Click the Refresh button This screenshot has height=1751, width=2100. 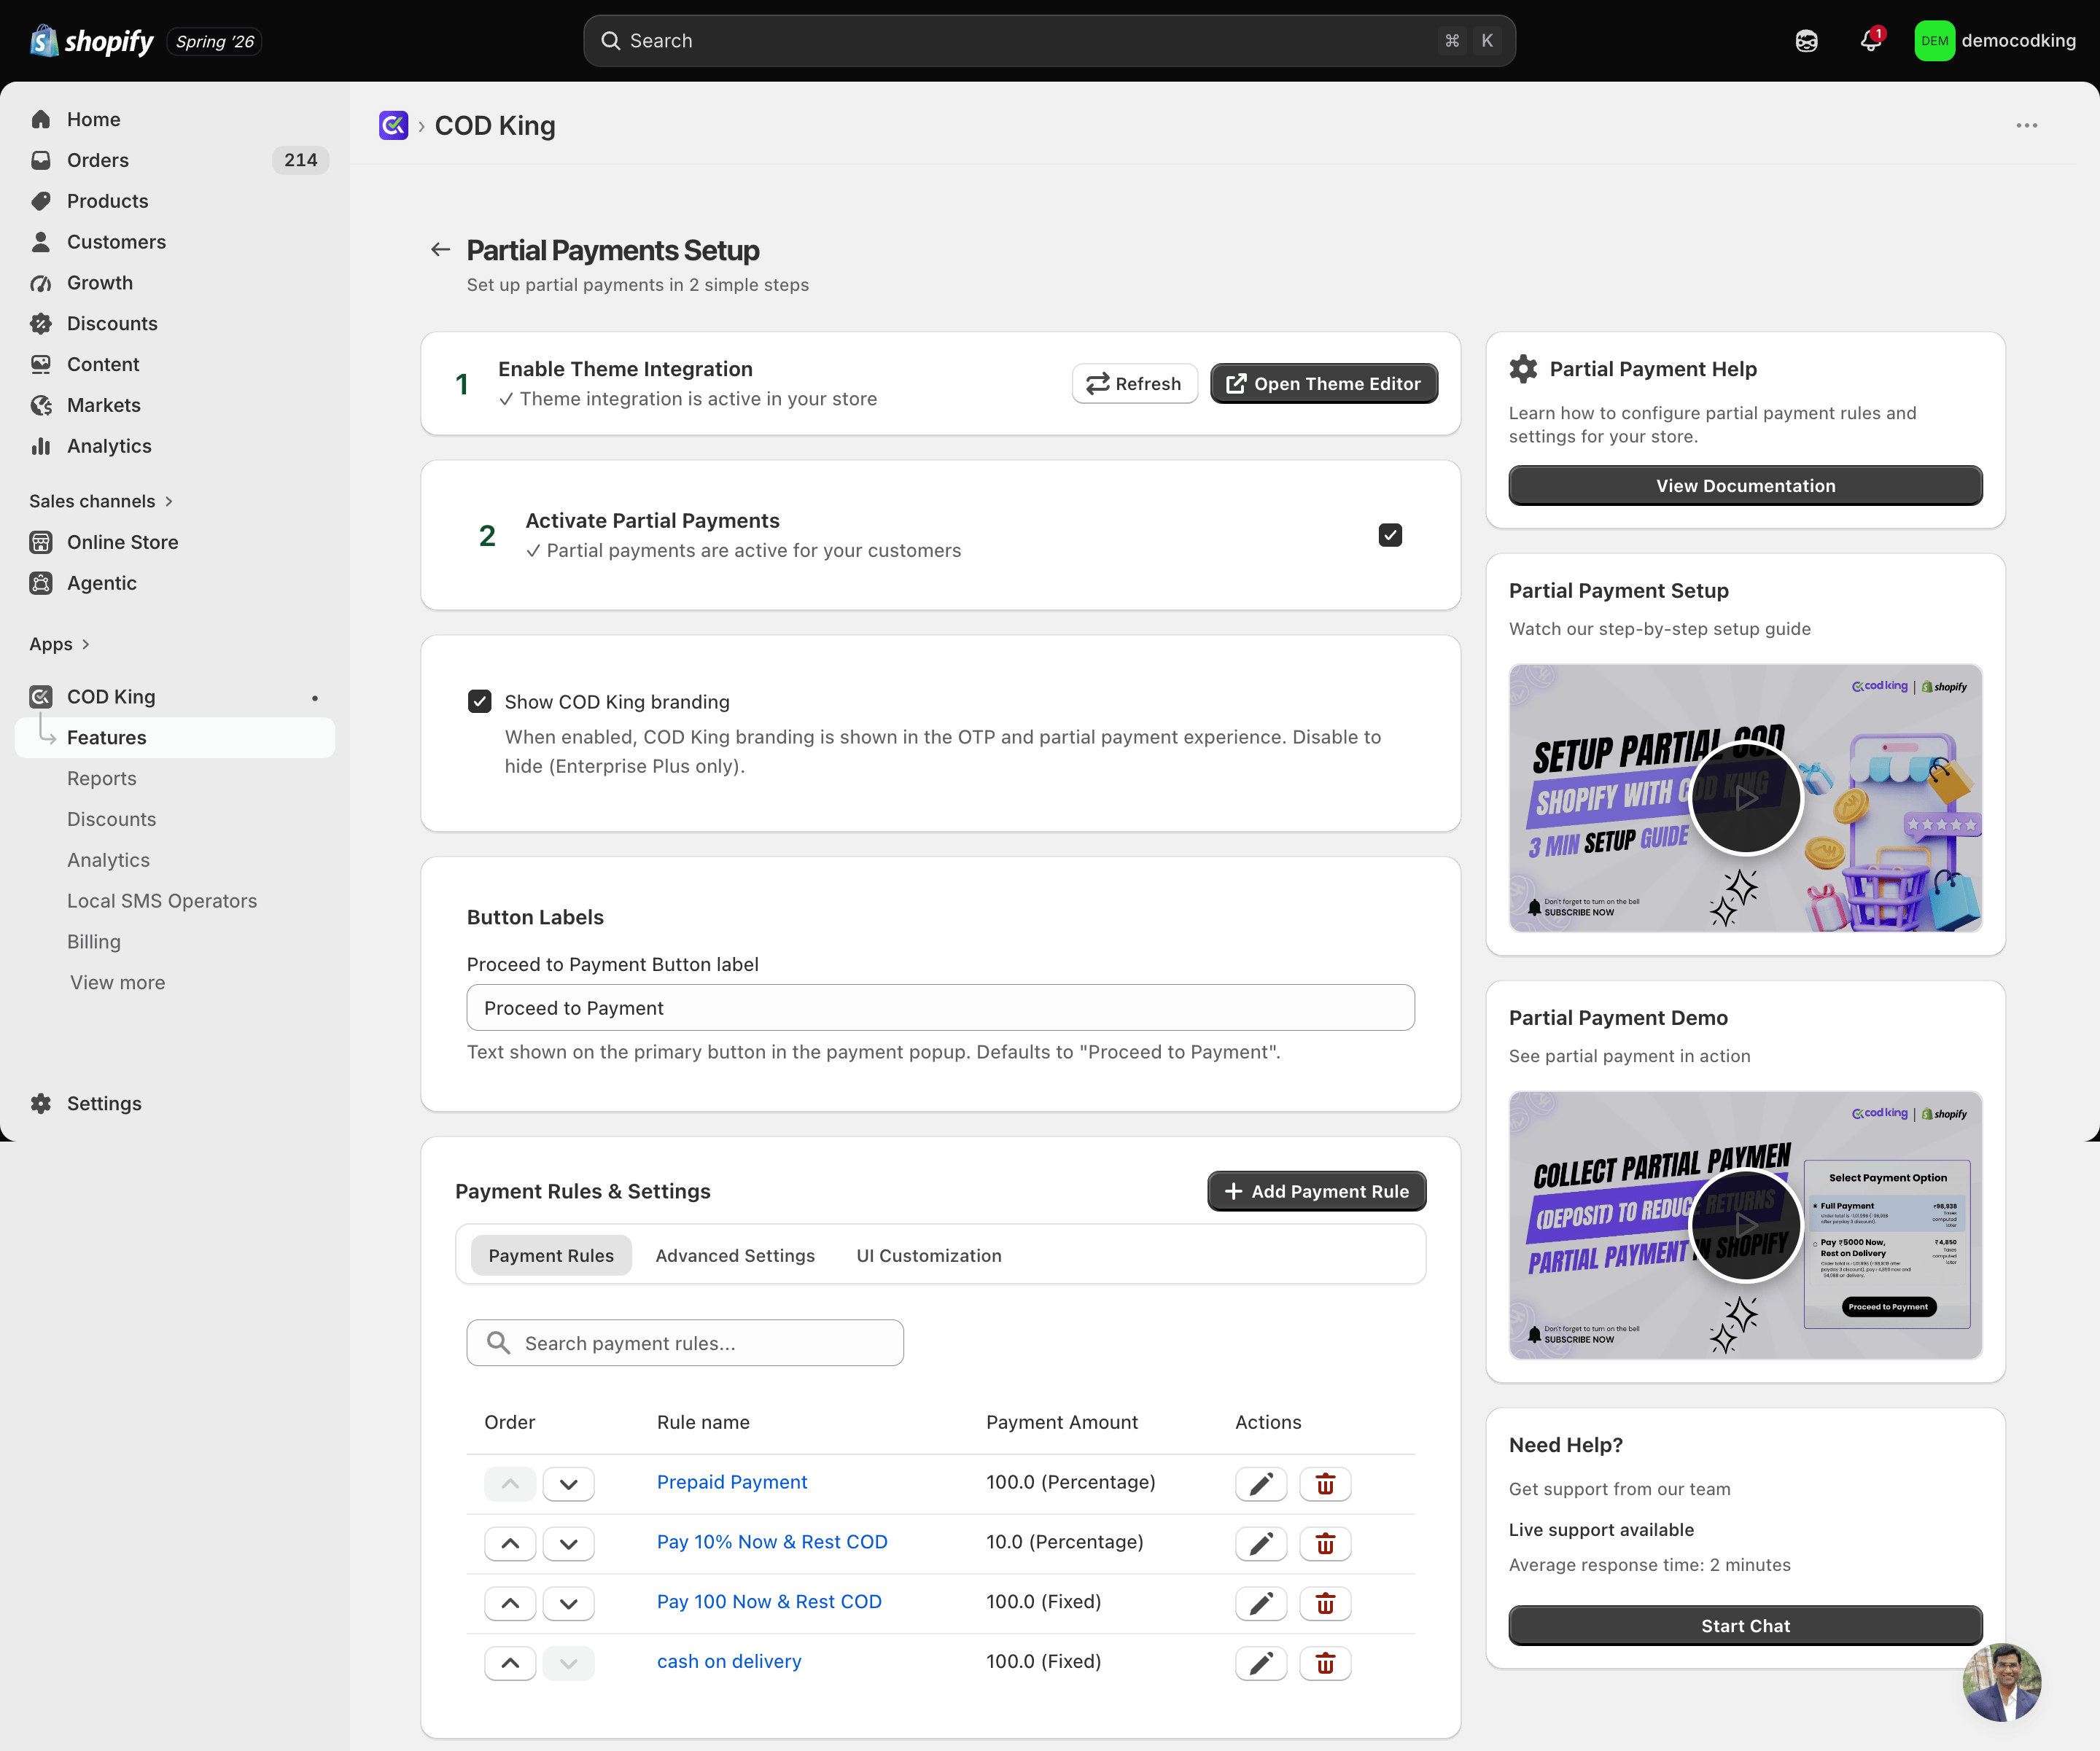(1134, 384)
